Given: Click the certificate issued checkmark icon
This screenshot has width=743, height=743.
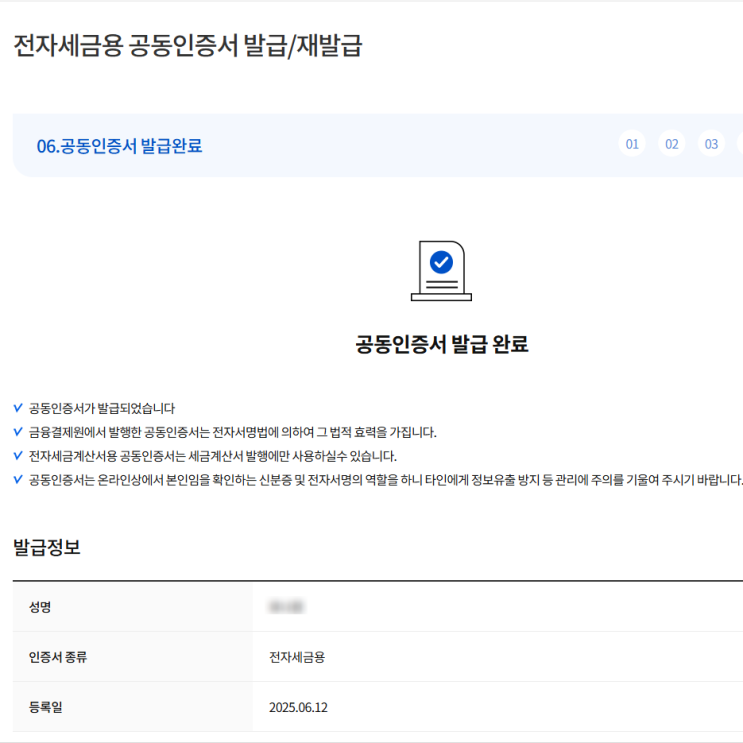Looking at the screenshot, I should [441, 271].
